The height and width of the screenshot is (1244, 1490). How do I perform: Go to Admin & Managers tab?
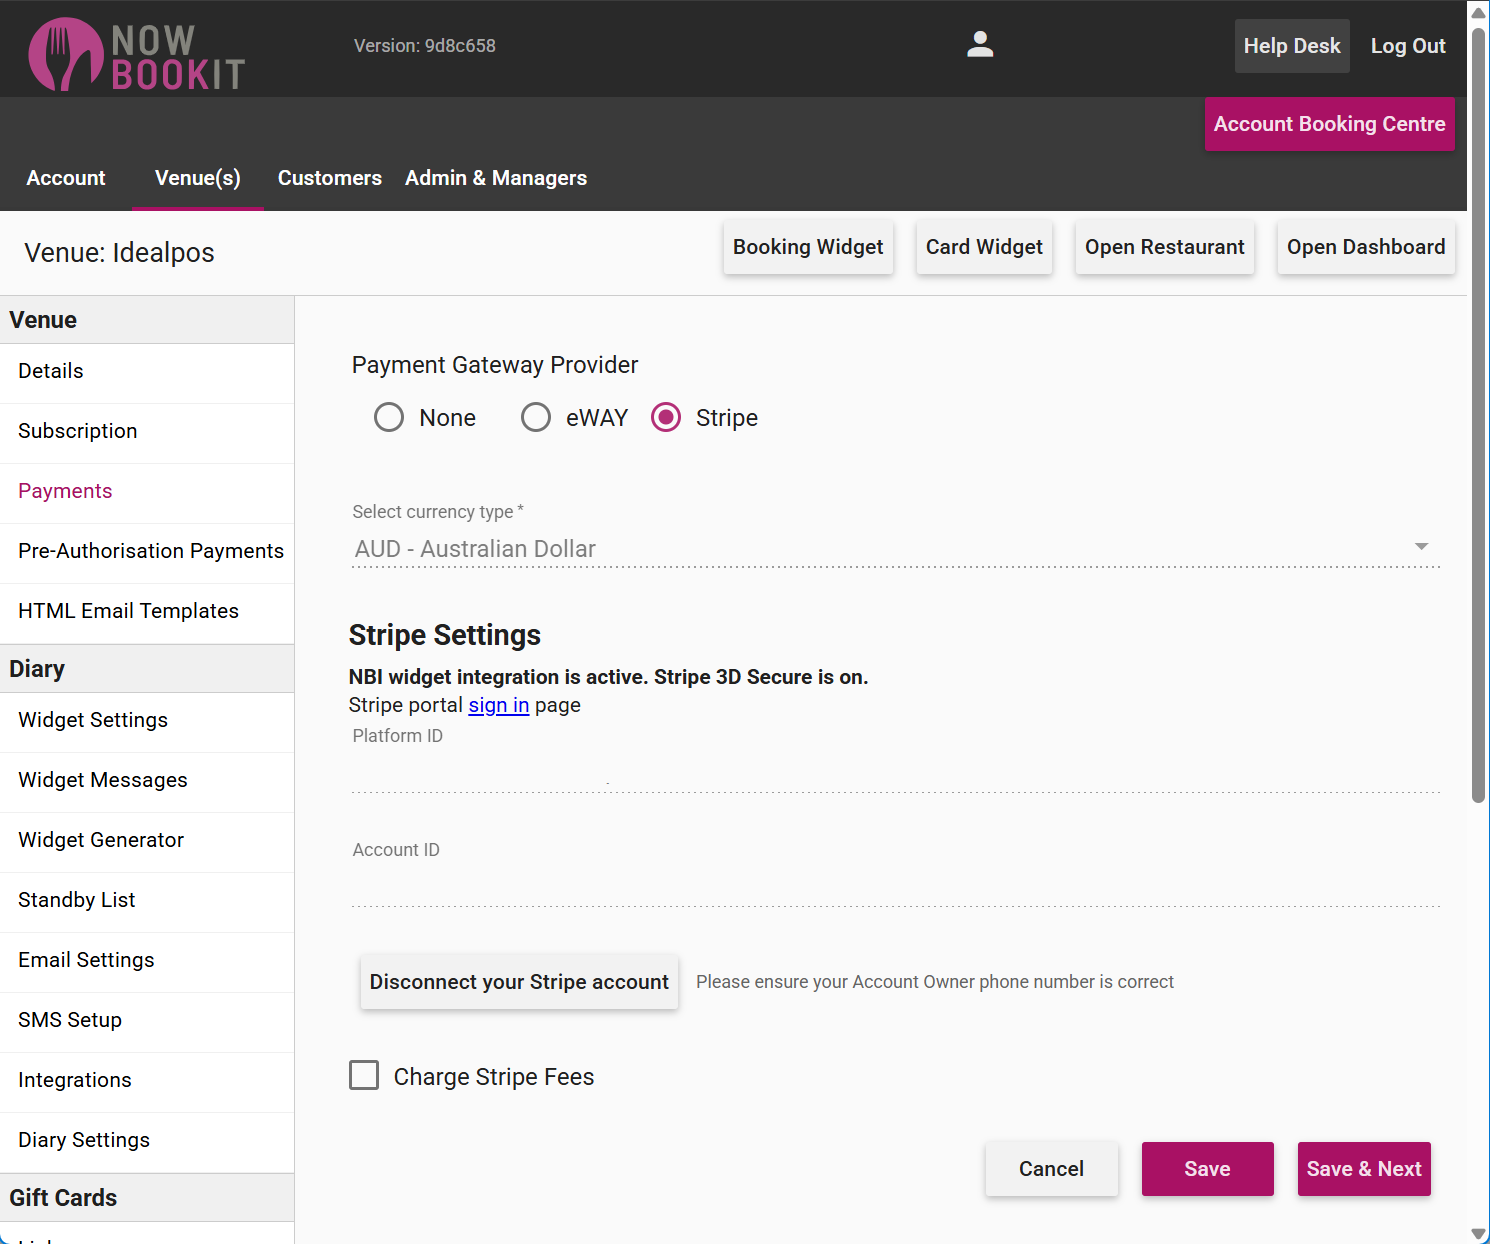(496, 178)
